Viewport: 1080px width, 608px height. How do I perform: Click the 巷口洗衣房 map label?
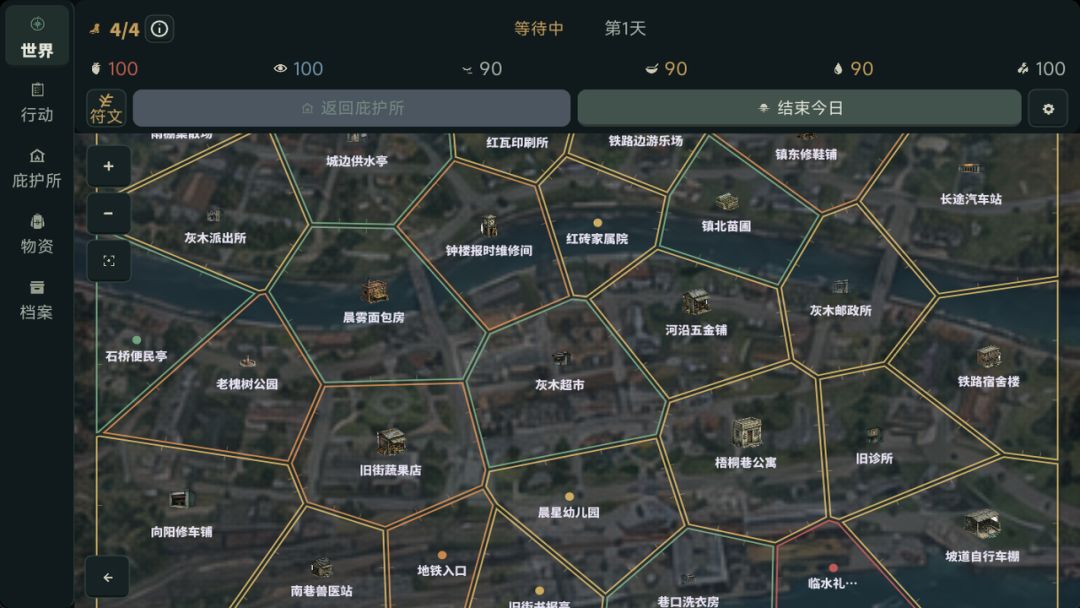point(688,601)
